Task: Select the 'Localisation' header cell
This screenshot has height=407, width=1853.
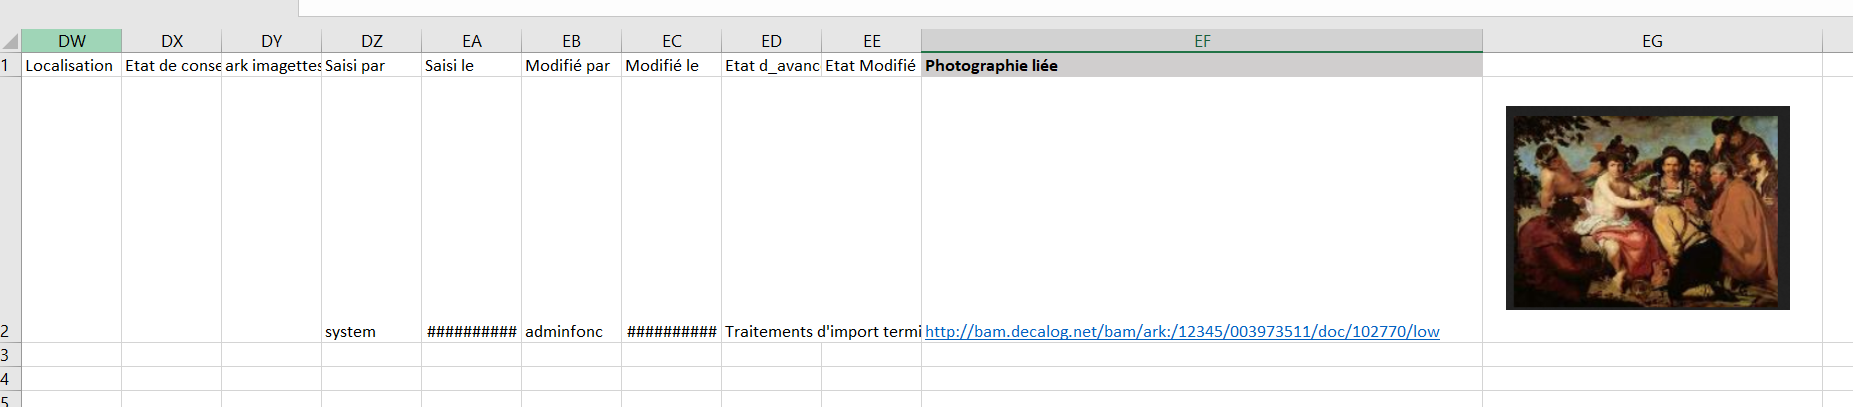Action: (x=70, y=66)
